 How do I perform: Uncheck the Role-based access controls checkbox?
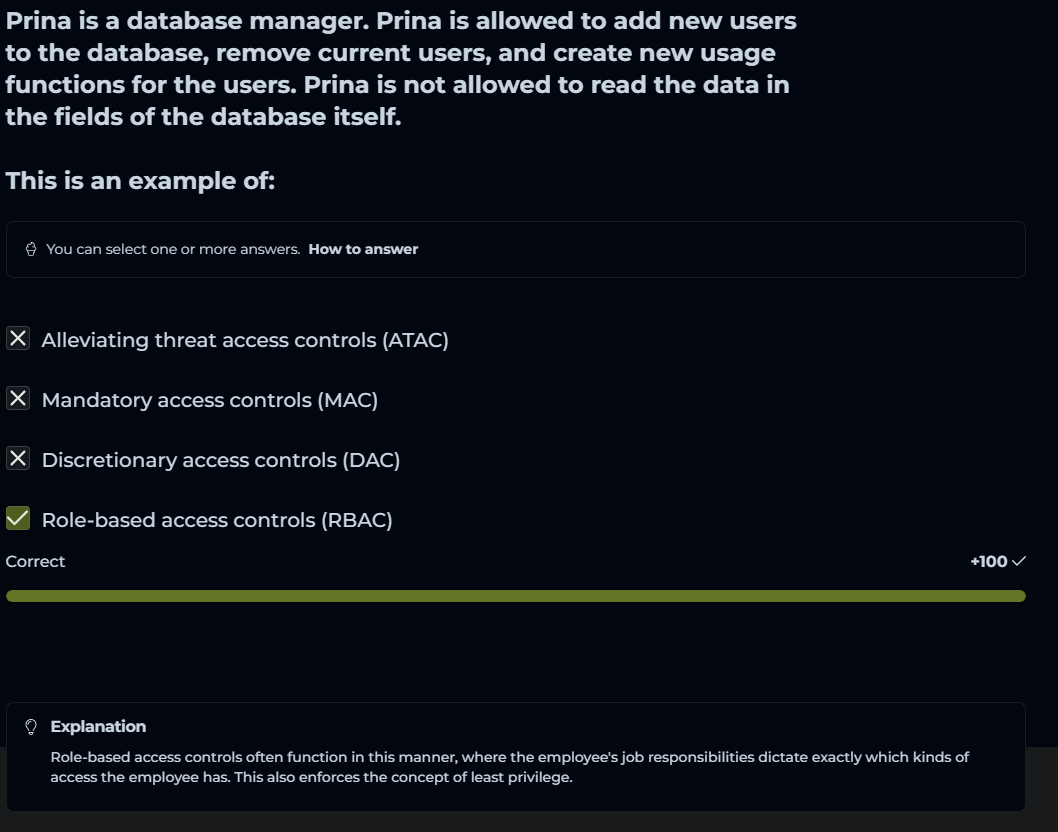click(x=18, y=518)
